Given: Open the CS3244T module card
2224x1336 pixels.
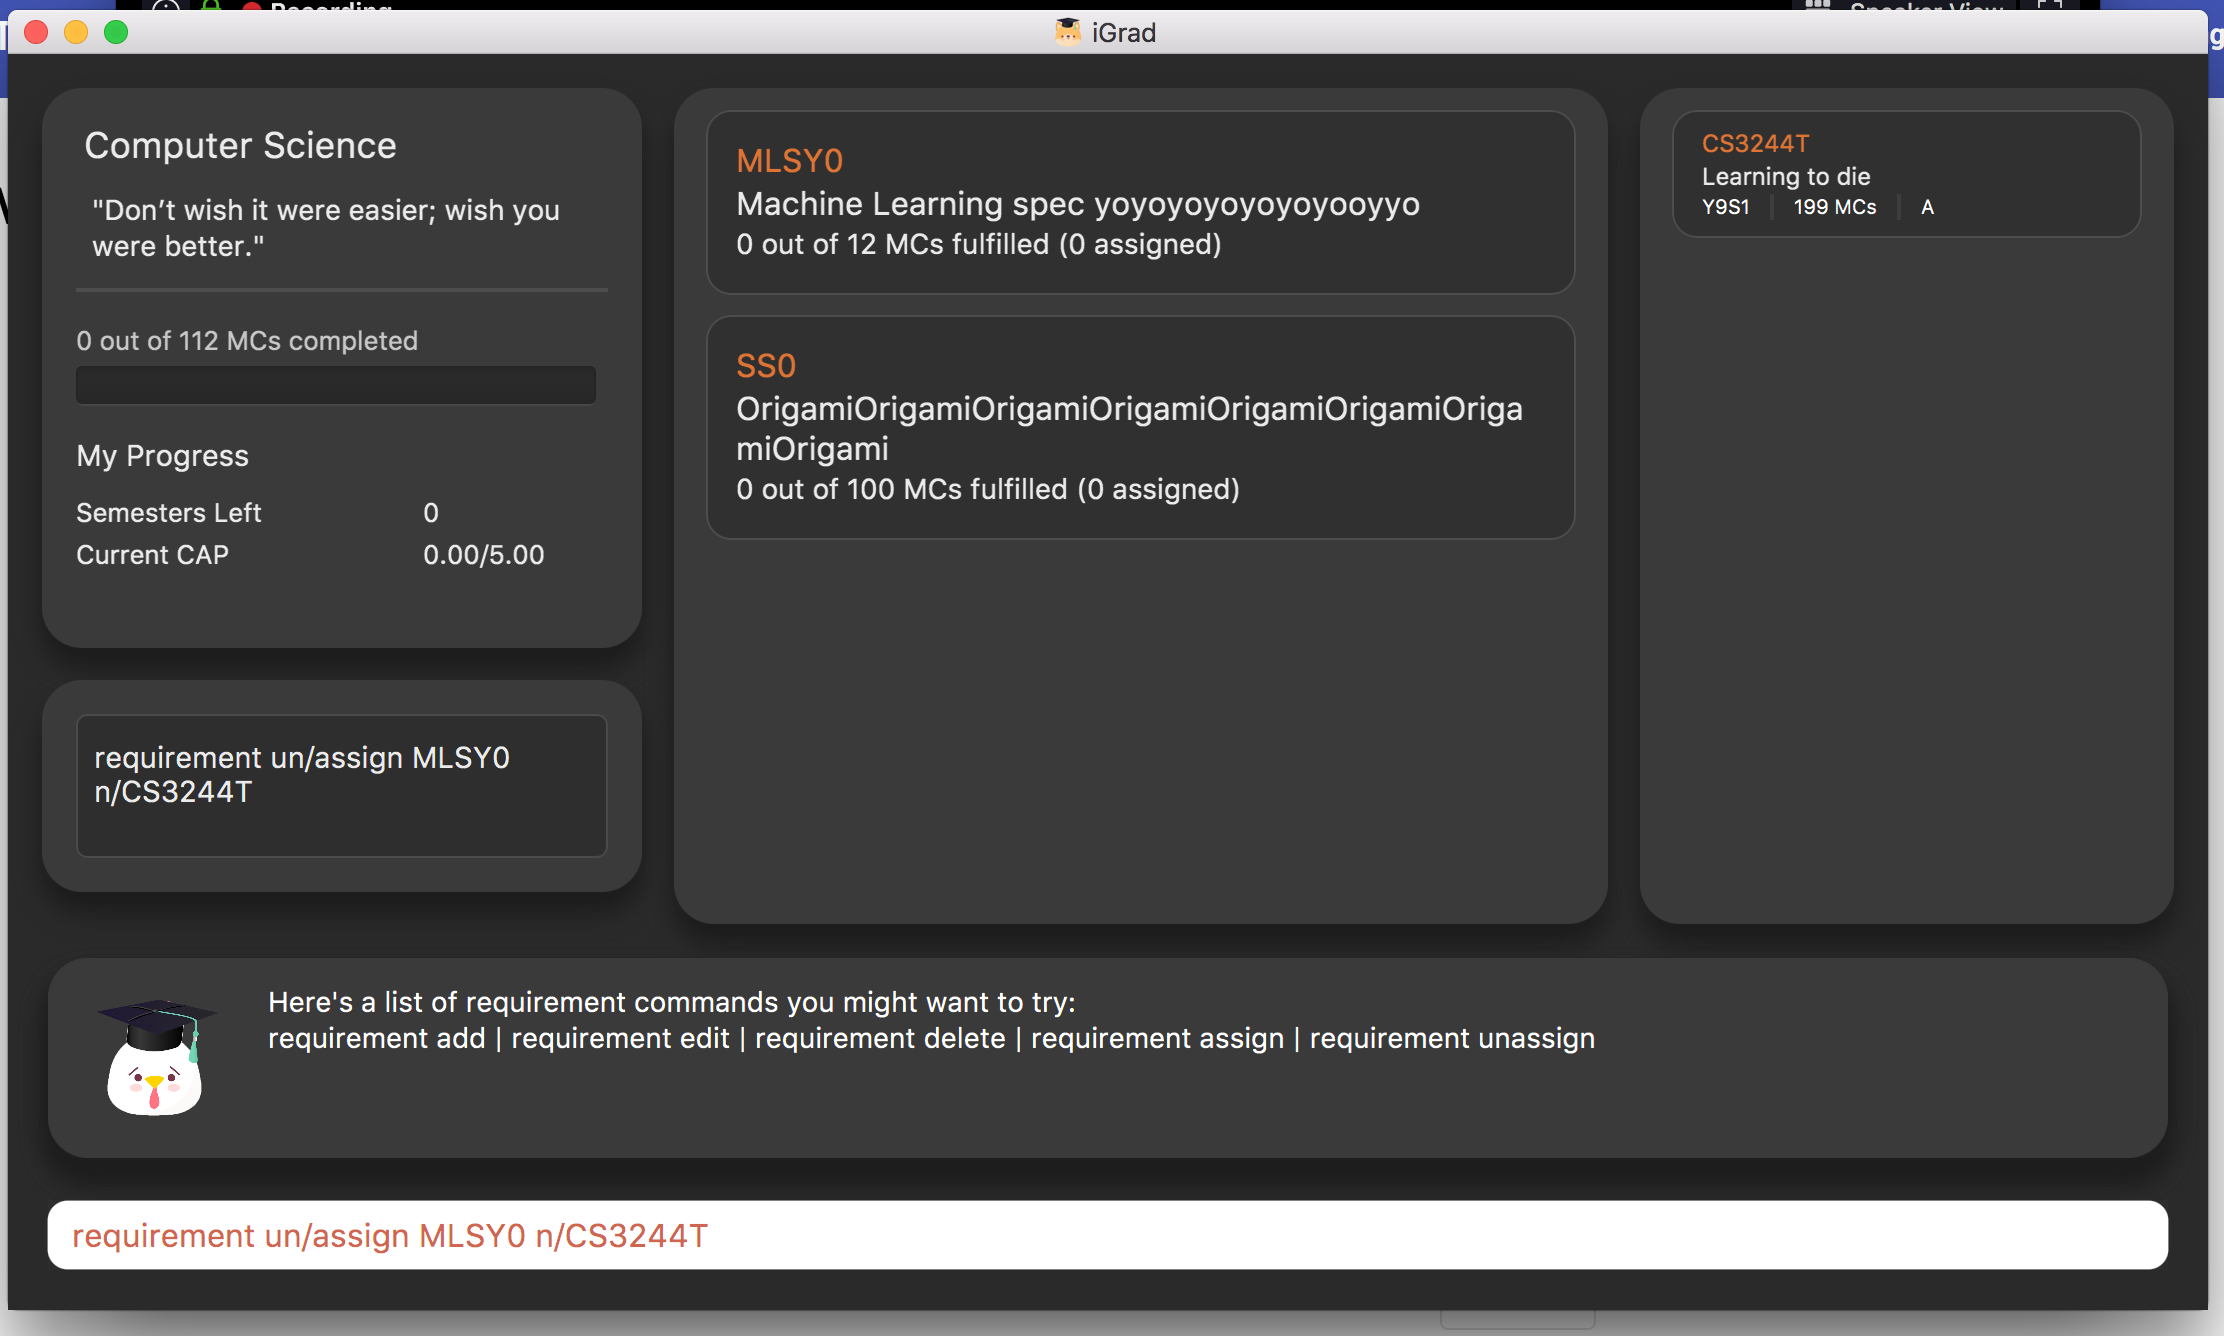Looking at the screenshot, I should pyautogui.click(x=1906, y=174).
